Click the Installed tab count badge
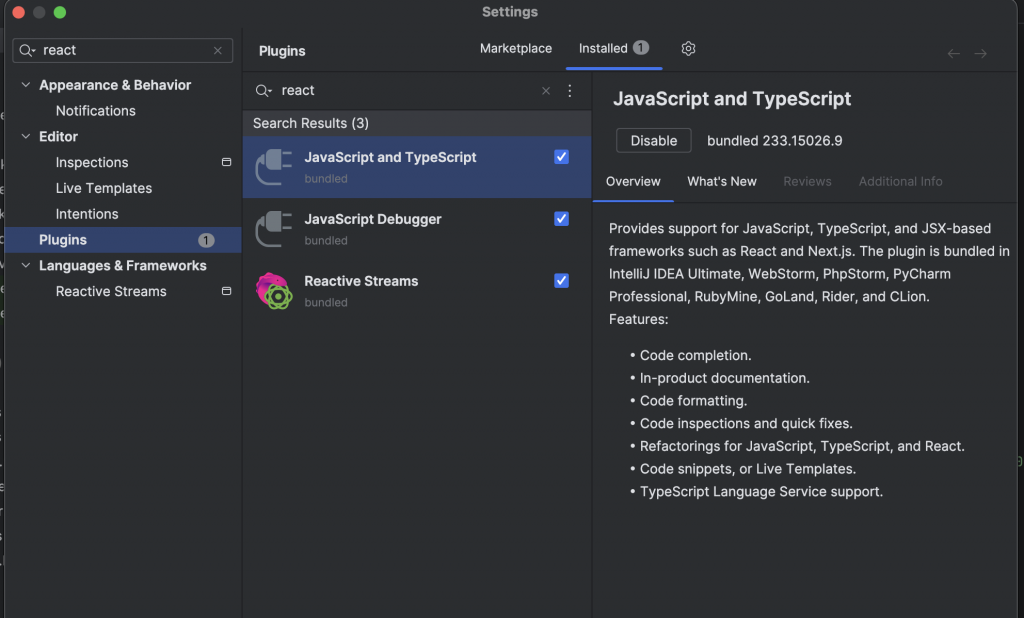 pyautogui.click(x=641, y=48)
